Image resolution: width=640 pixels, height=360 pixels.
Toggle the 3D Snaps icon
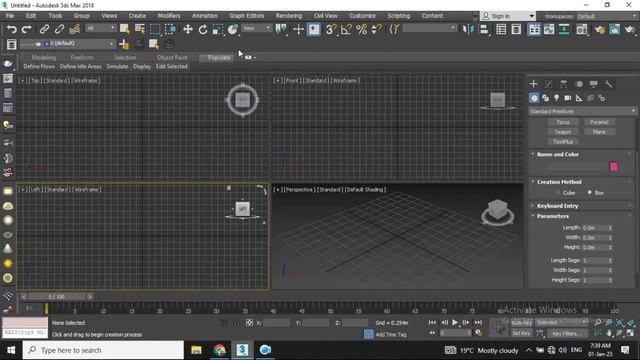(x=331, y=29)
